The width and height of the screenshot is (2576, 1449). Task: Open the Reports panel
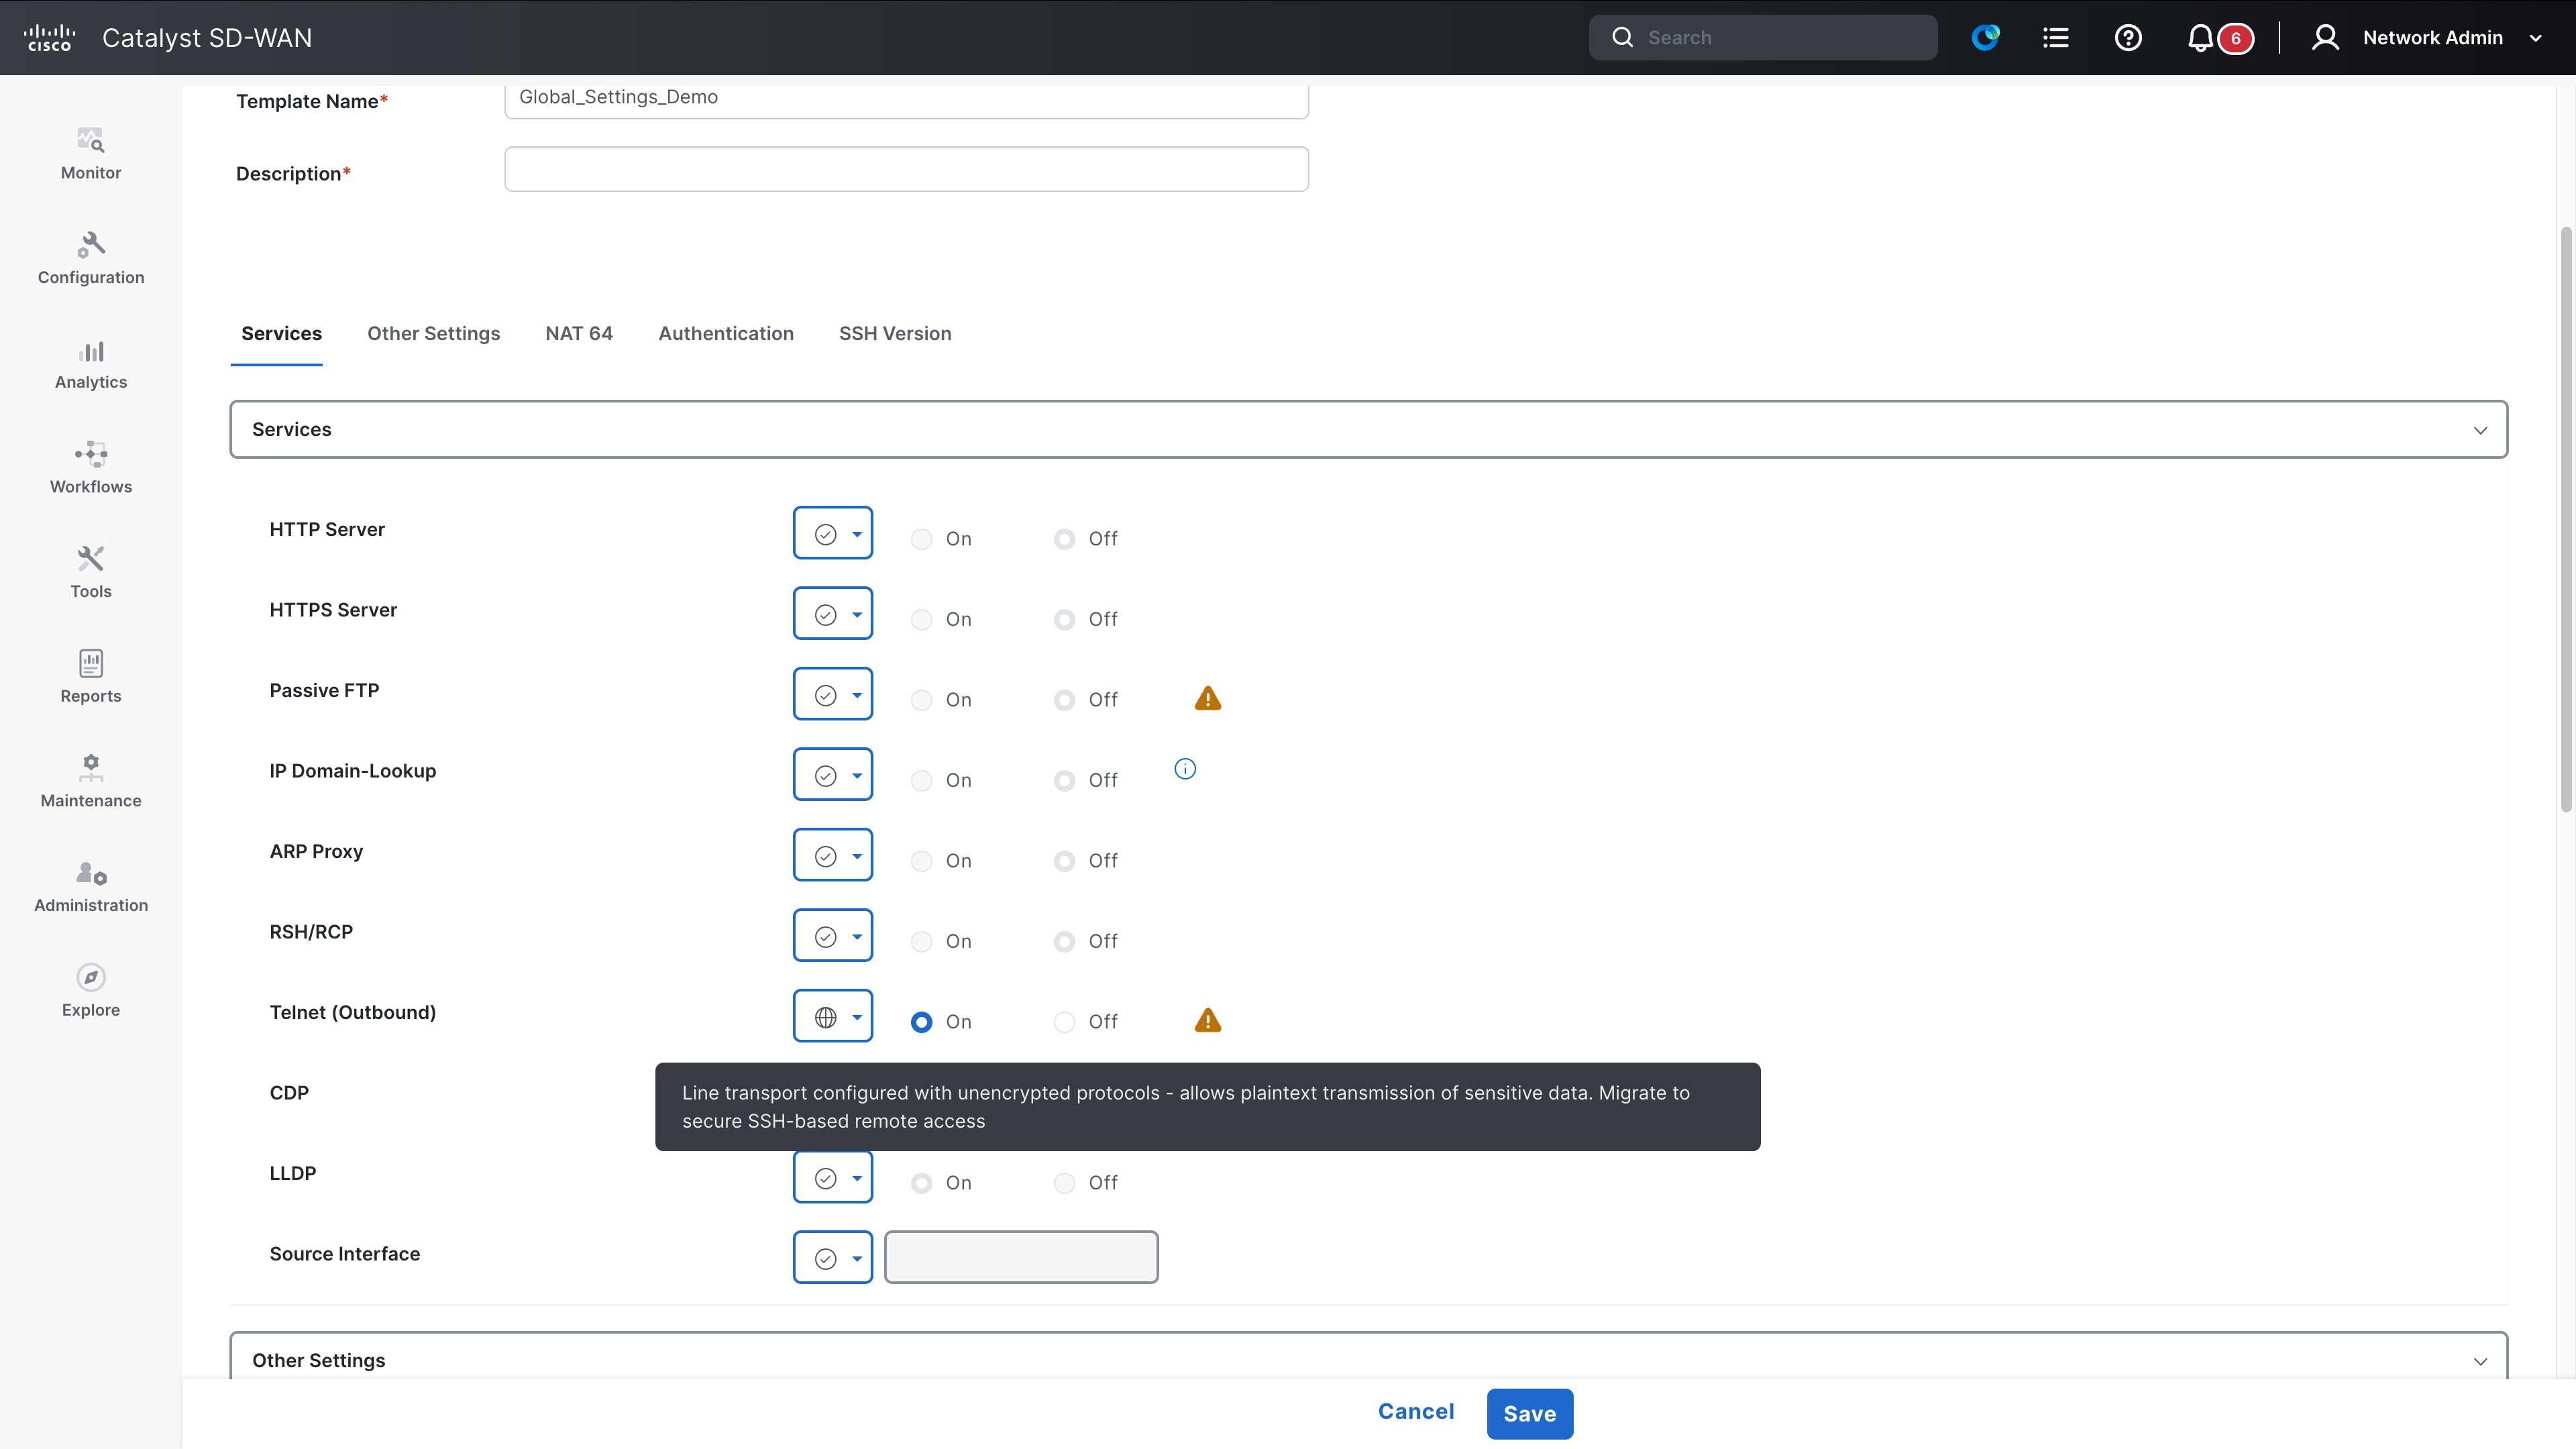pos(90,676)
